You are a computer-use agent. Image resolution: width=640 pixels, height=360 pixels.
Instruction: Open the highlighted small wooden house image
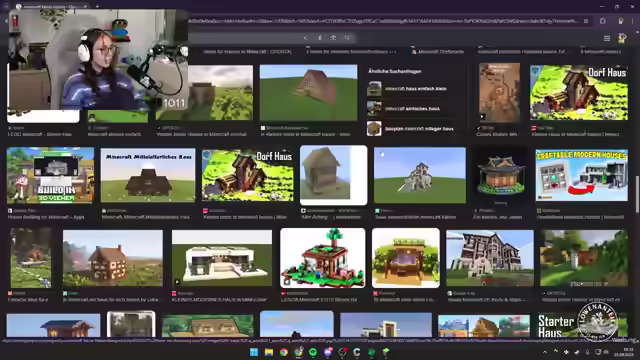[333, 175]
